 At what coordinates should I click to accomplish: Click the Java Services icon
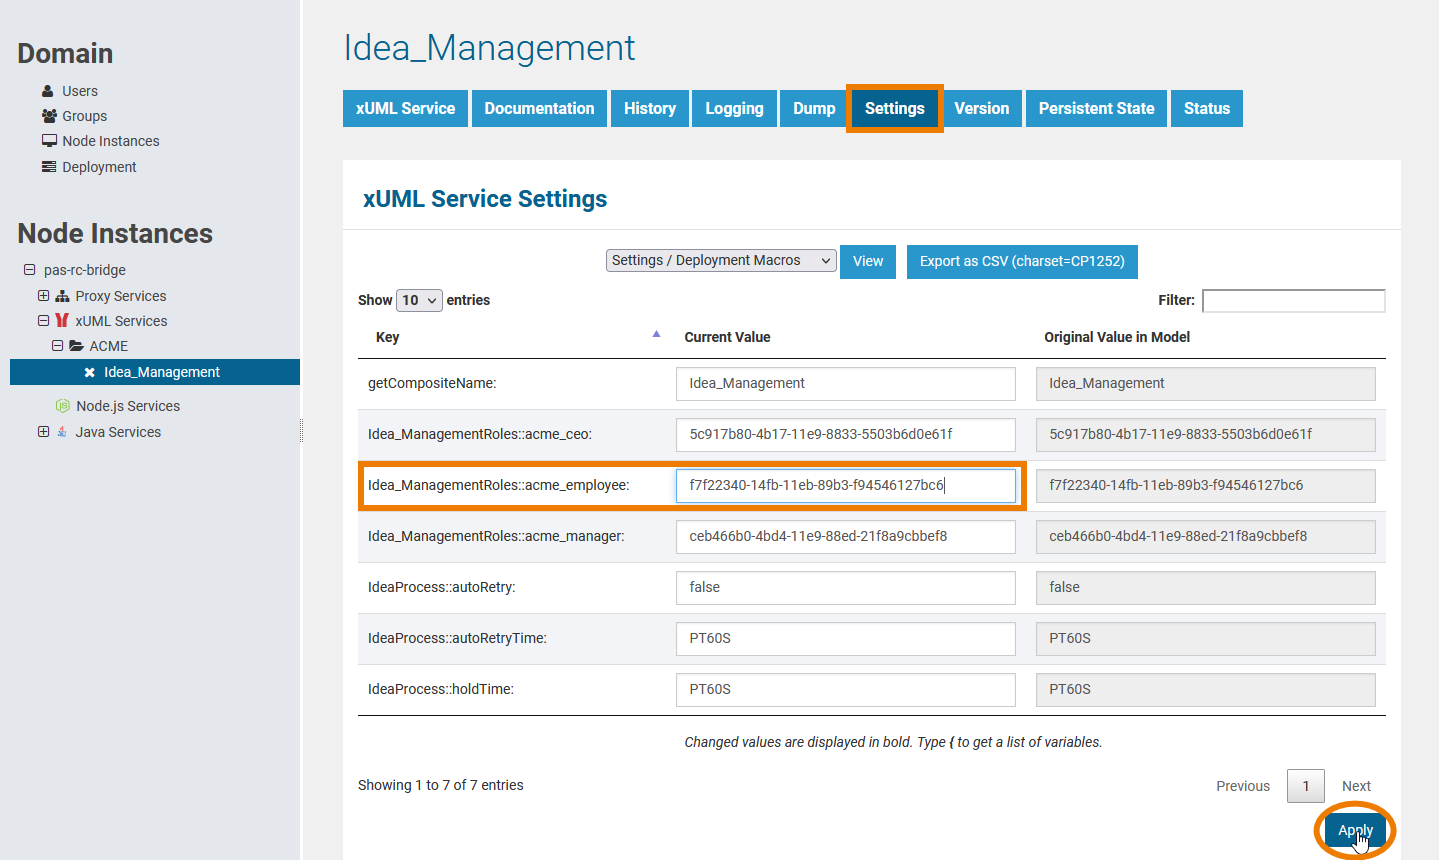pyautogui.click(x=63, y=432)
